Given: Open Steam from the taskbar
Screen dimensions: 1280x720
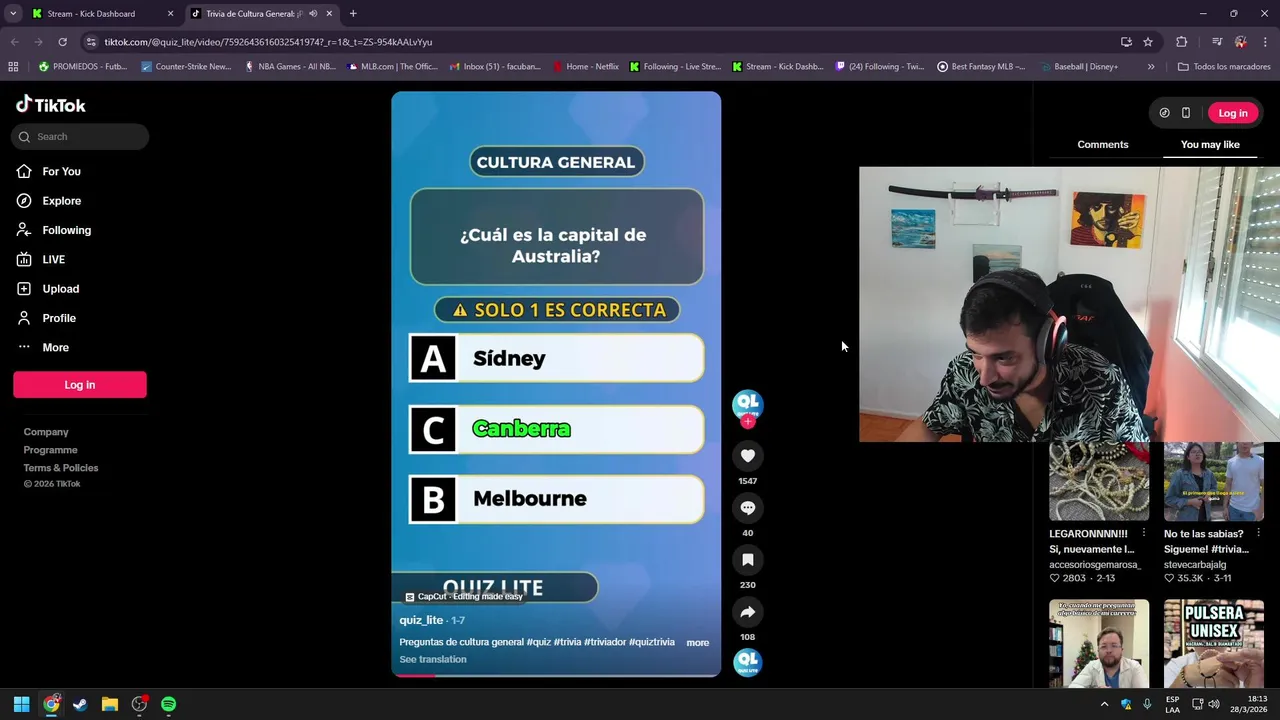Looking at the screenshot, I should pyautogui.click(x=80, y=704).
